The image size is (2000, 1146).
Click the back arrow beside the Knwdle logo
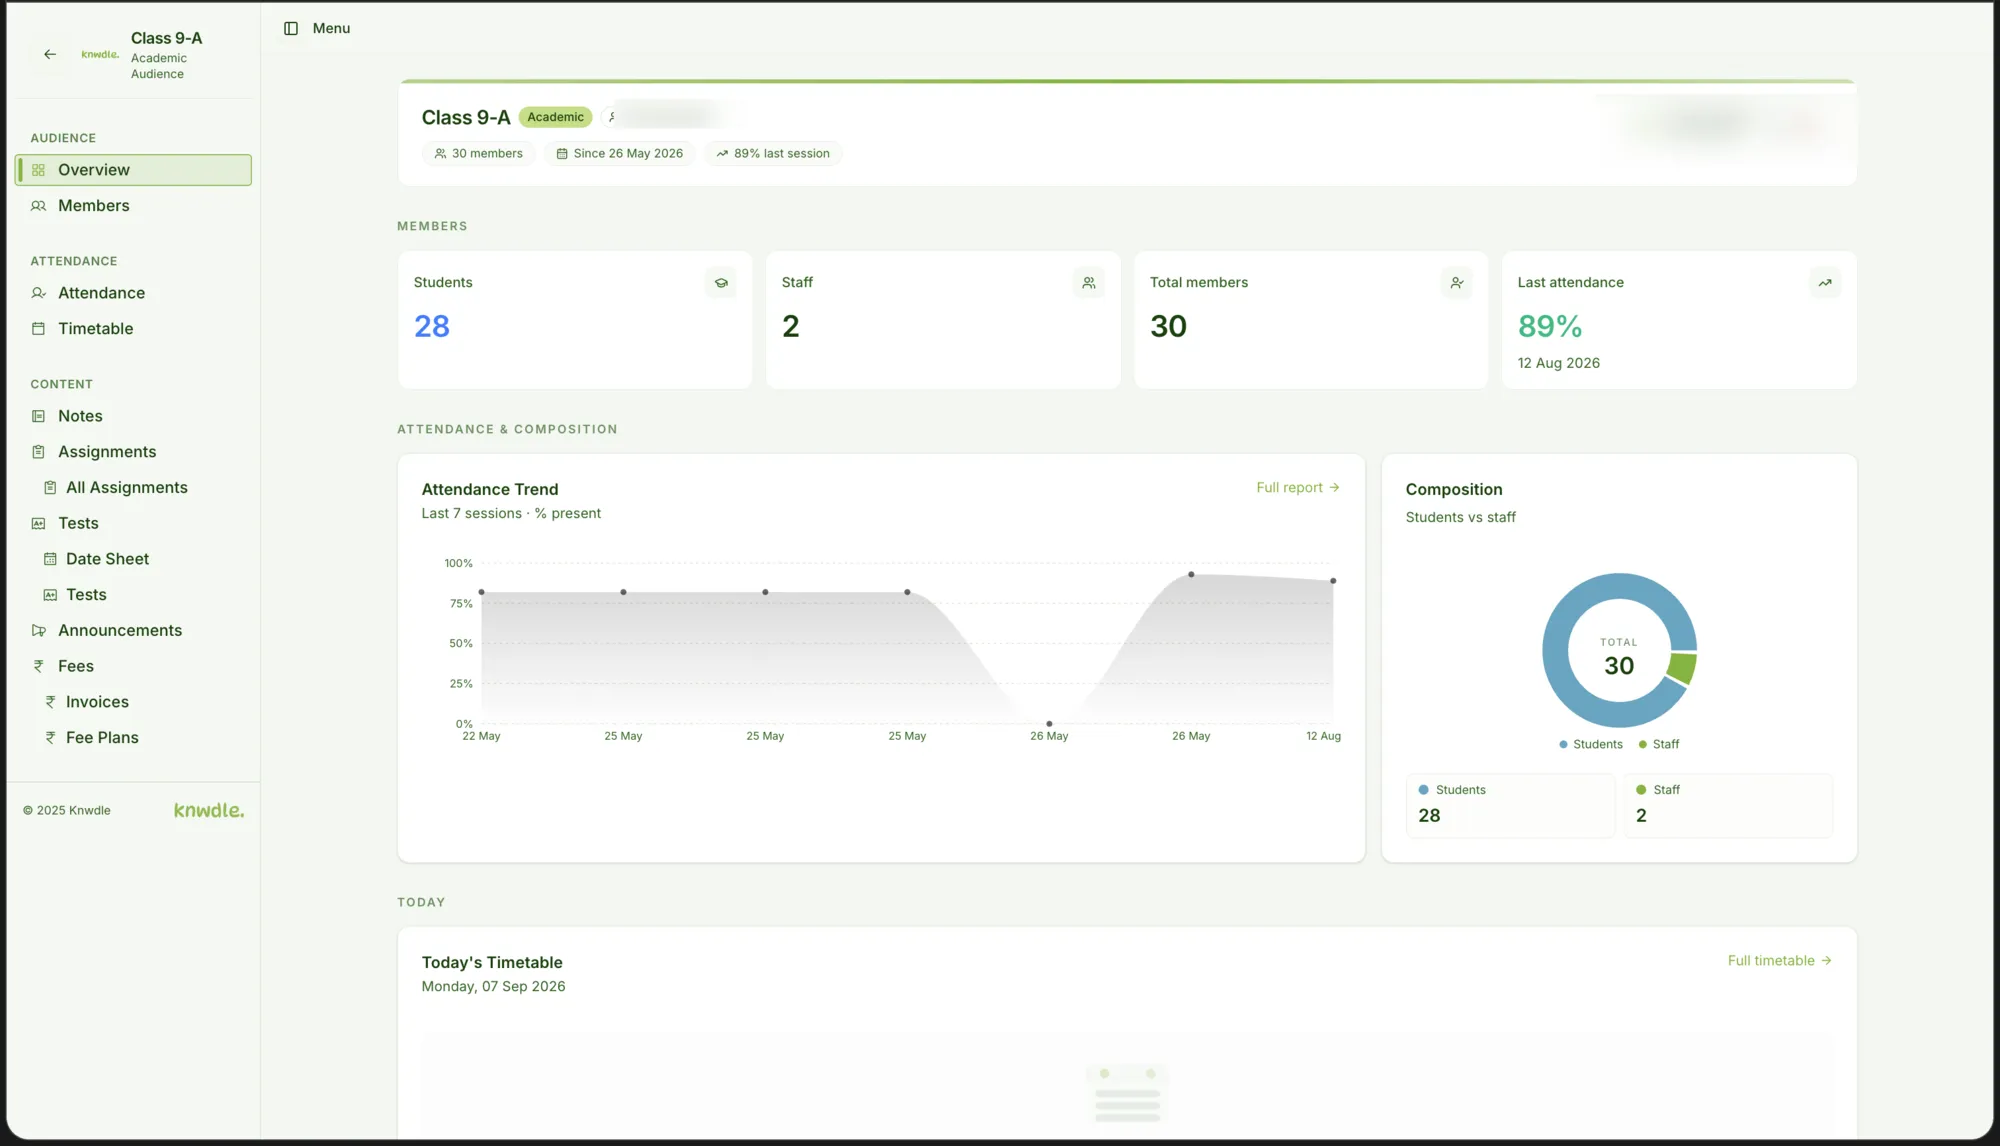click(50, 55)
